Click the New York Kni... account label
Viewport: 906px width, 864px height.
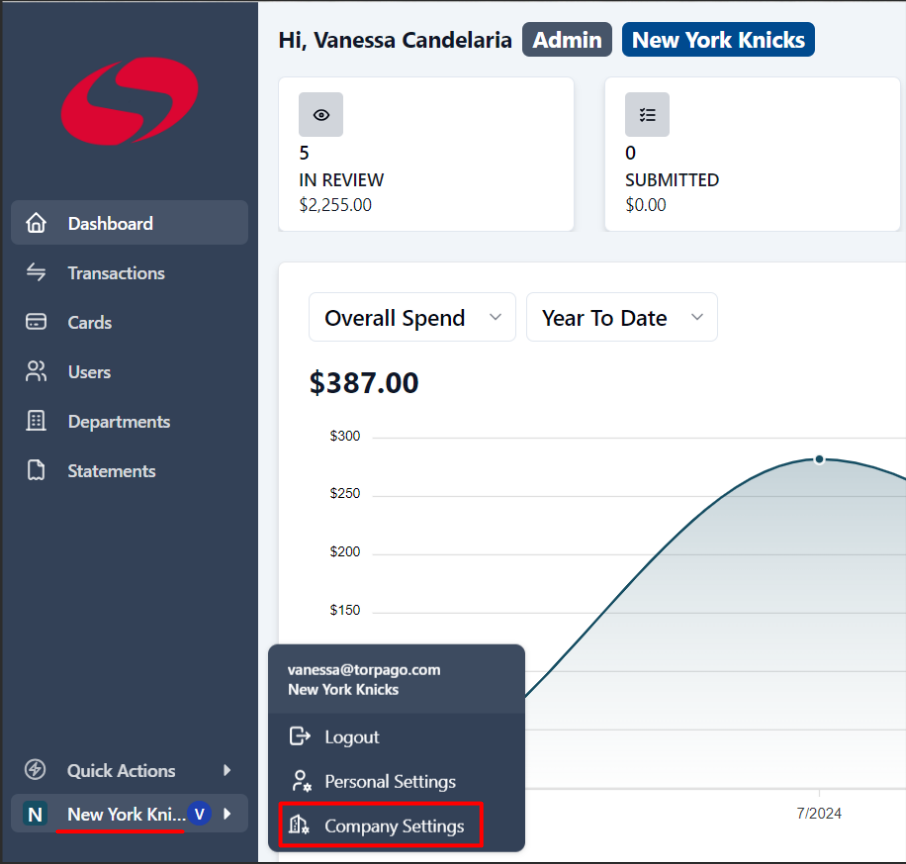click(127, 814)
